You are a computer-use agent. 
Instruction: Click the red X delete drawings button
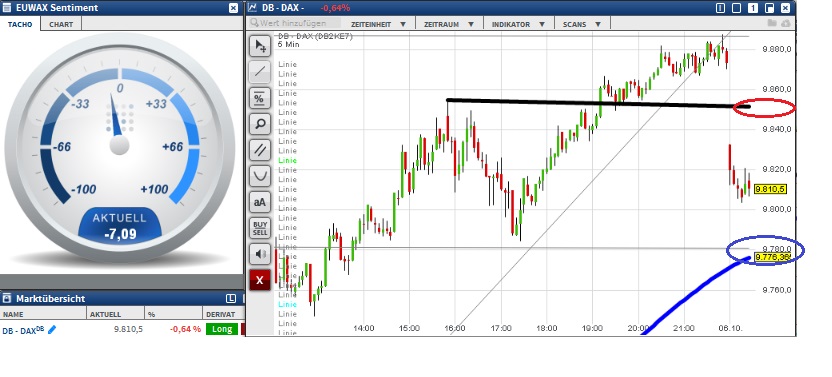point(260,280)
